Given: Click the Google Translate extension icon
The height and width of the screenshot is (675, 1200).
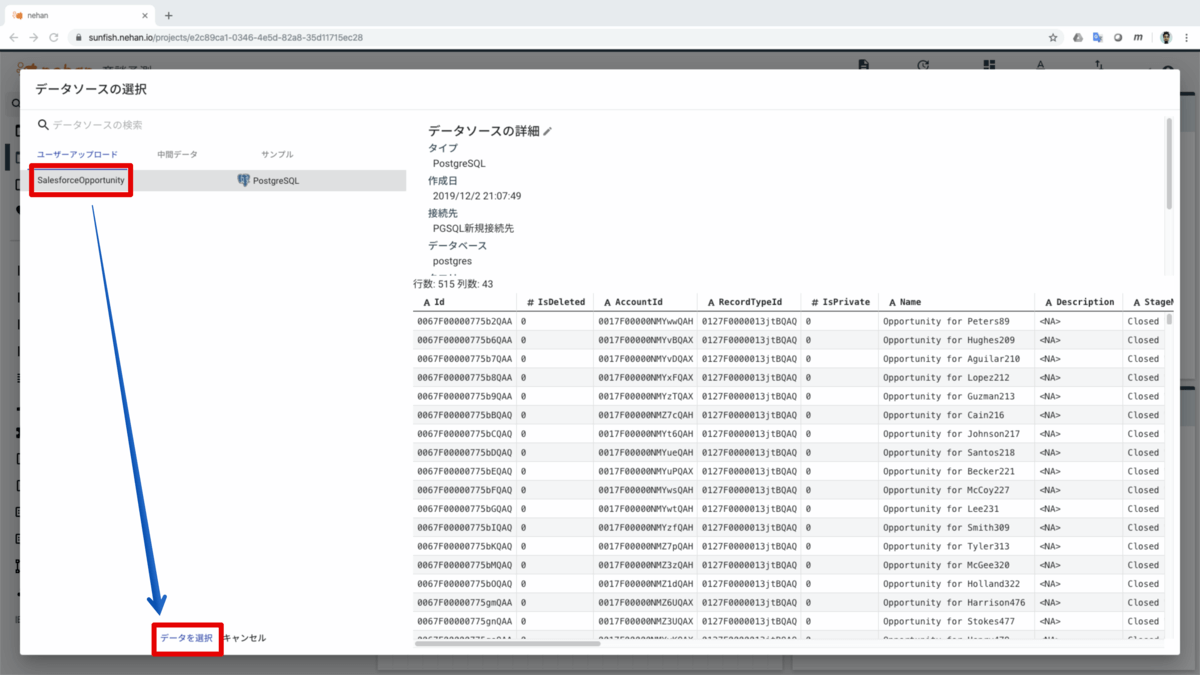Looking at the screenshot, I should point(1097,37).
